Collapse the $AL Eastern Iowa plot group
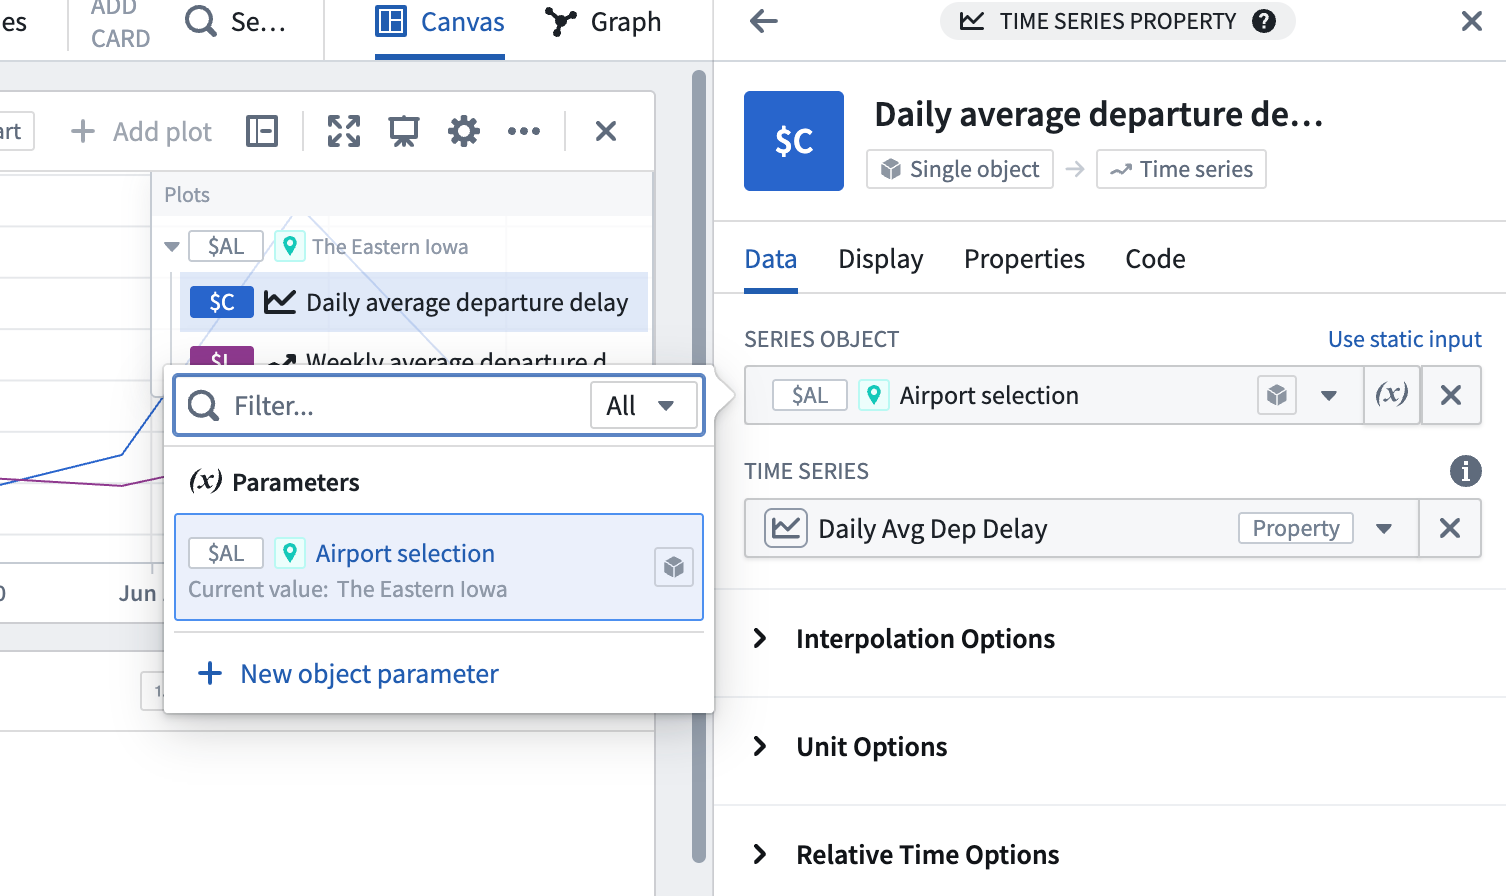This screenshot has height=896, width=1506. (172, 247)
